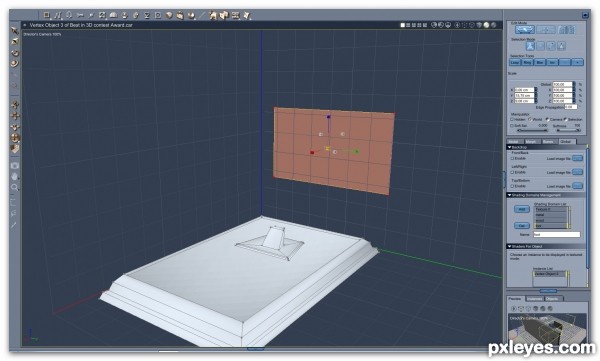The image size is (600, 361).
Task: Load image file for Left/Right backdrop
Action: 577,172
